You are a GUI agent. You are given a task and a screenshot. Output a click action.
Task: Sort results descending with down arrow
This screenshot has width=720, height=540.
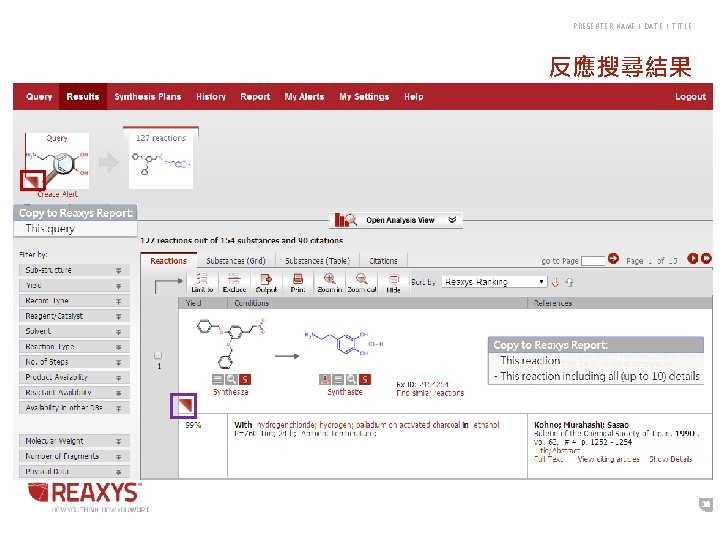[x=555, y=282]
